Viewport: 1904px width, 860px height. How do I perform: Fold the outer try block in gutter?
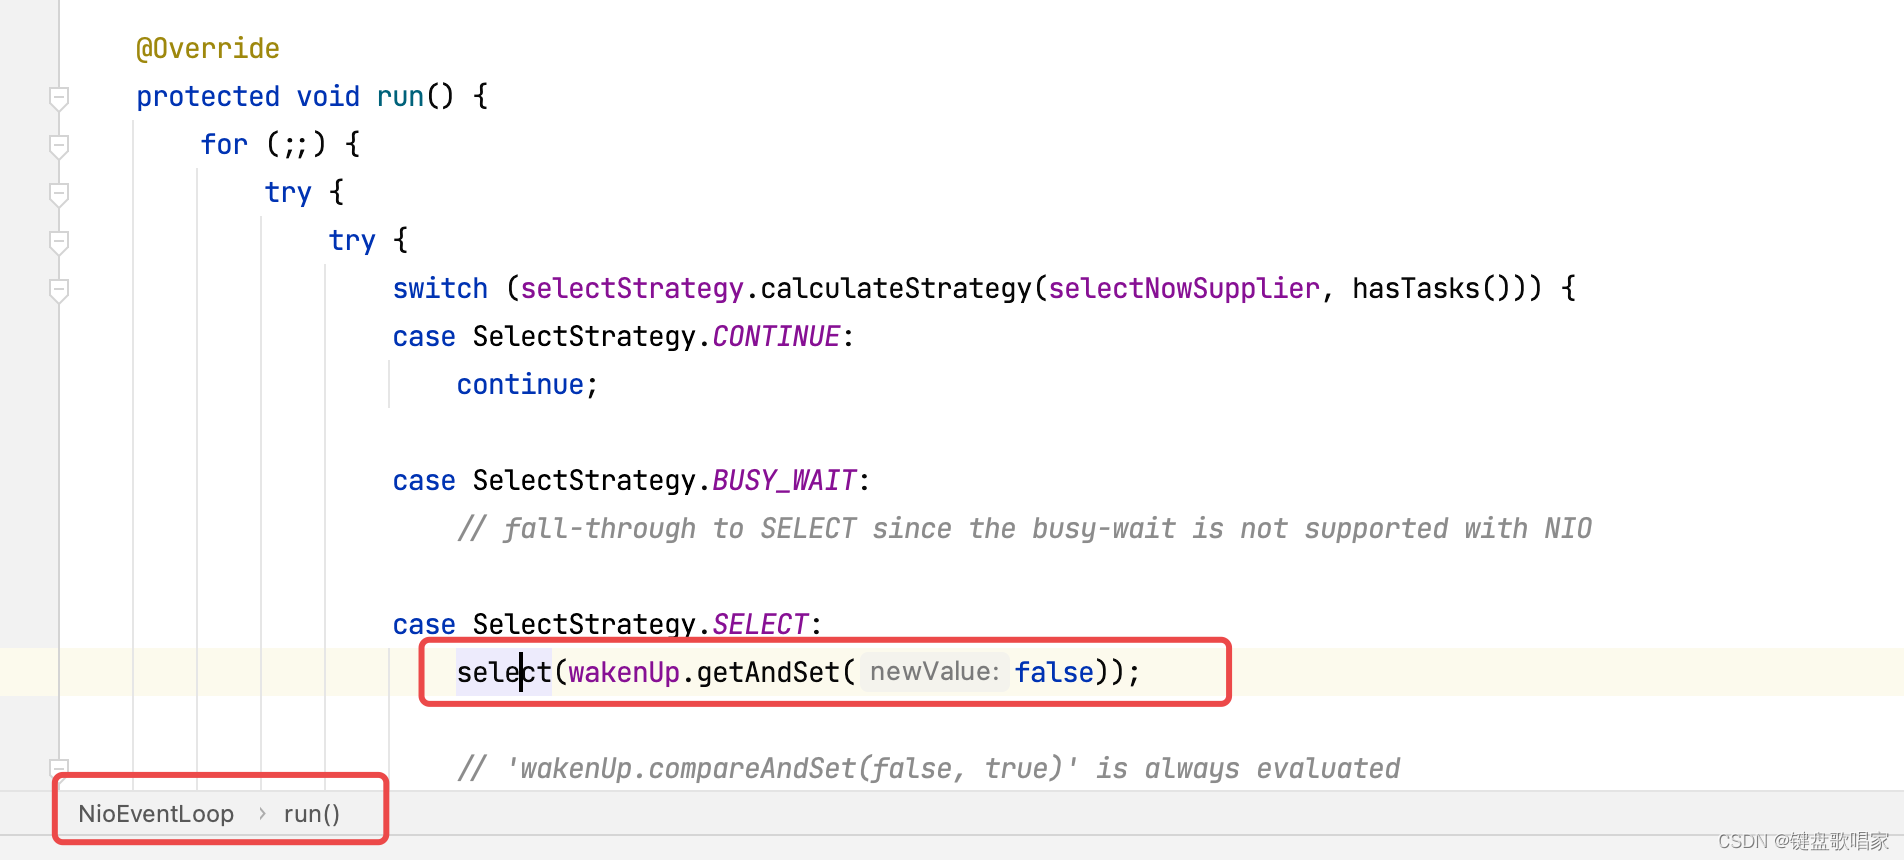(x=59, y=193)
